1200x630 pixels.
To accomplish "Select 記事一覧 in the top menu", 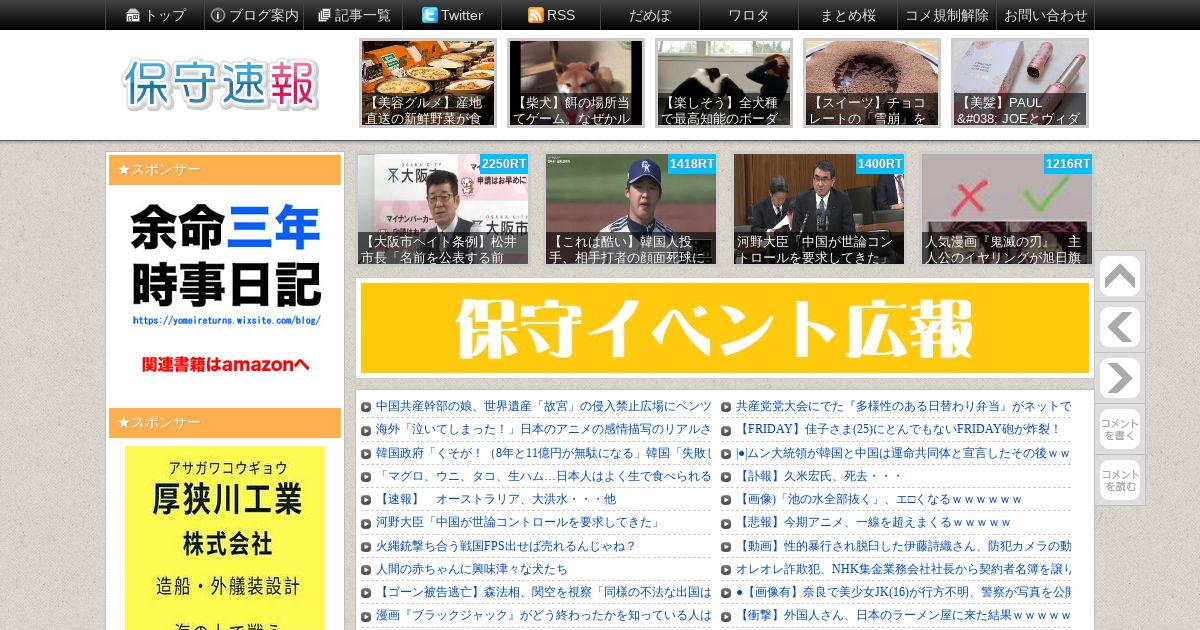I will pos(353,15).
